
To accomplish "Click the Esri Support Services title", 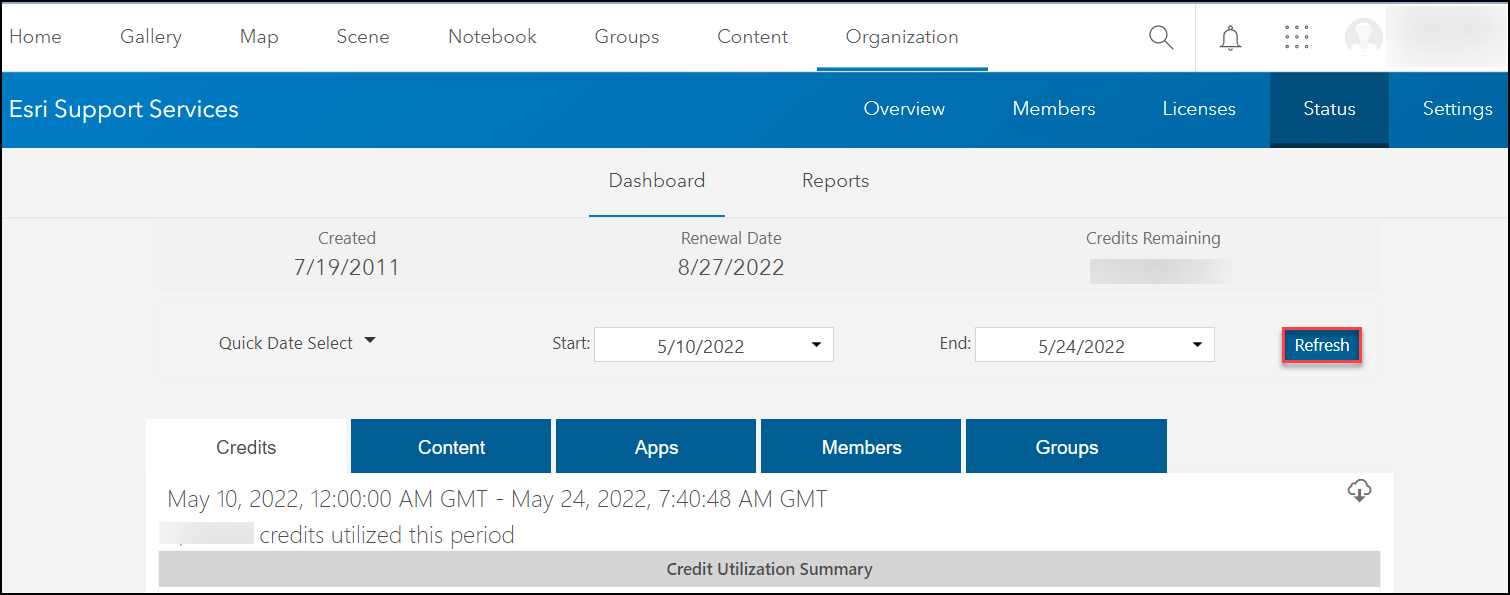I will pos(124,109).
